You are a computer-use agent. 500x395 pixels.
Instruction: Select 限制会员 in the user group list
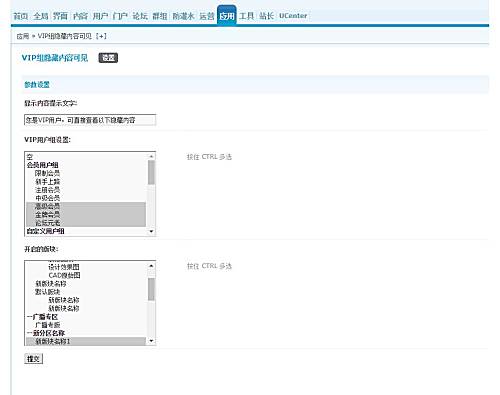[x=86, y=173]
